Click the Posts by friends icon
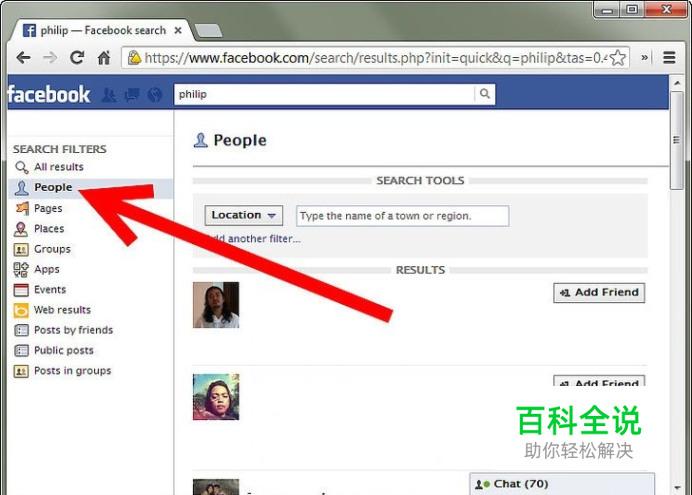 tap(21, 330)
